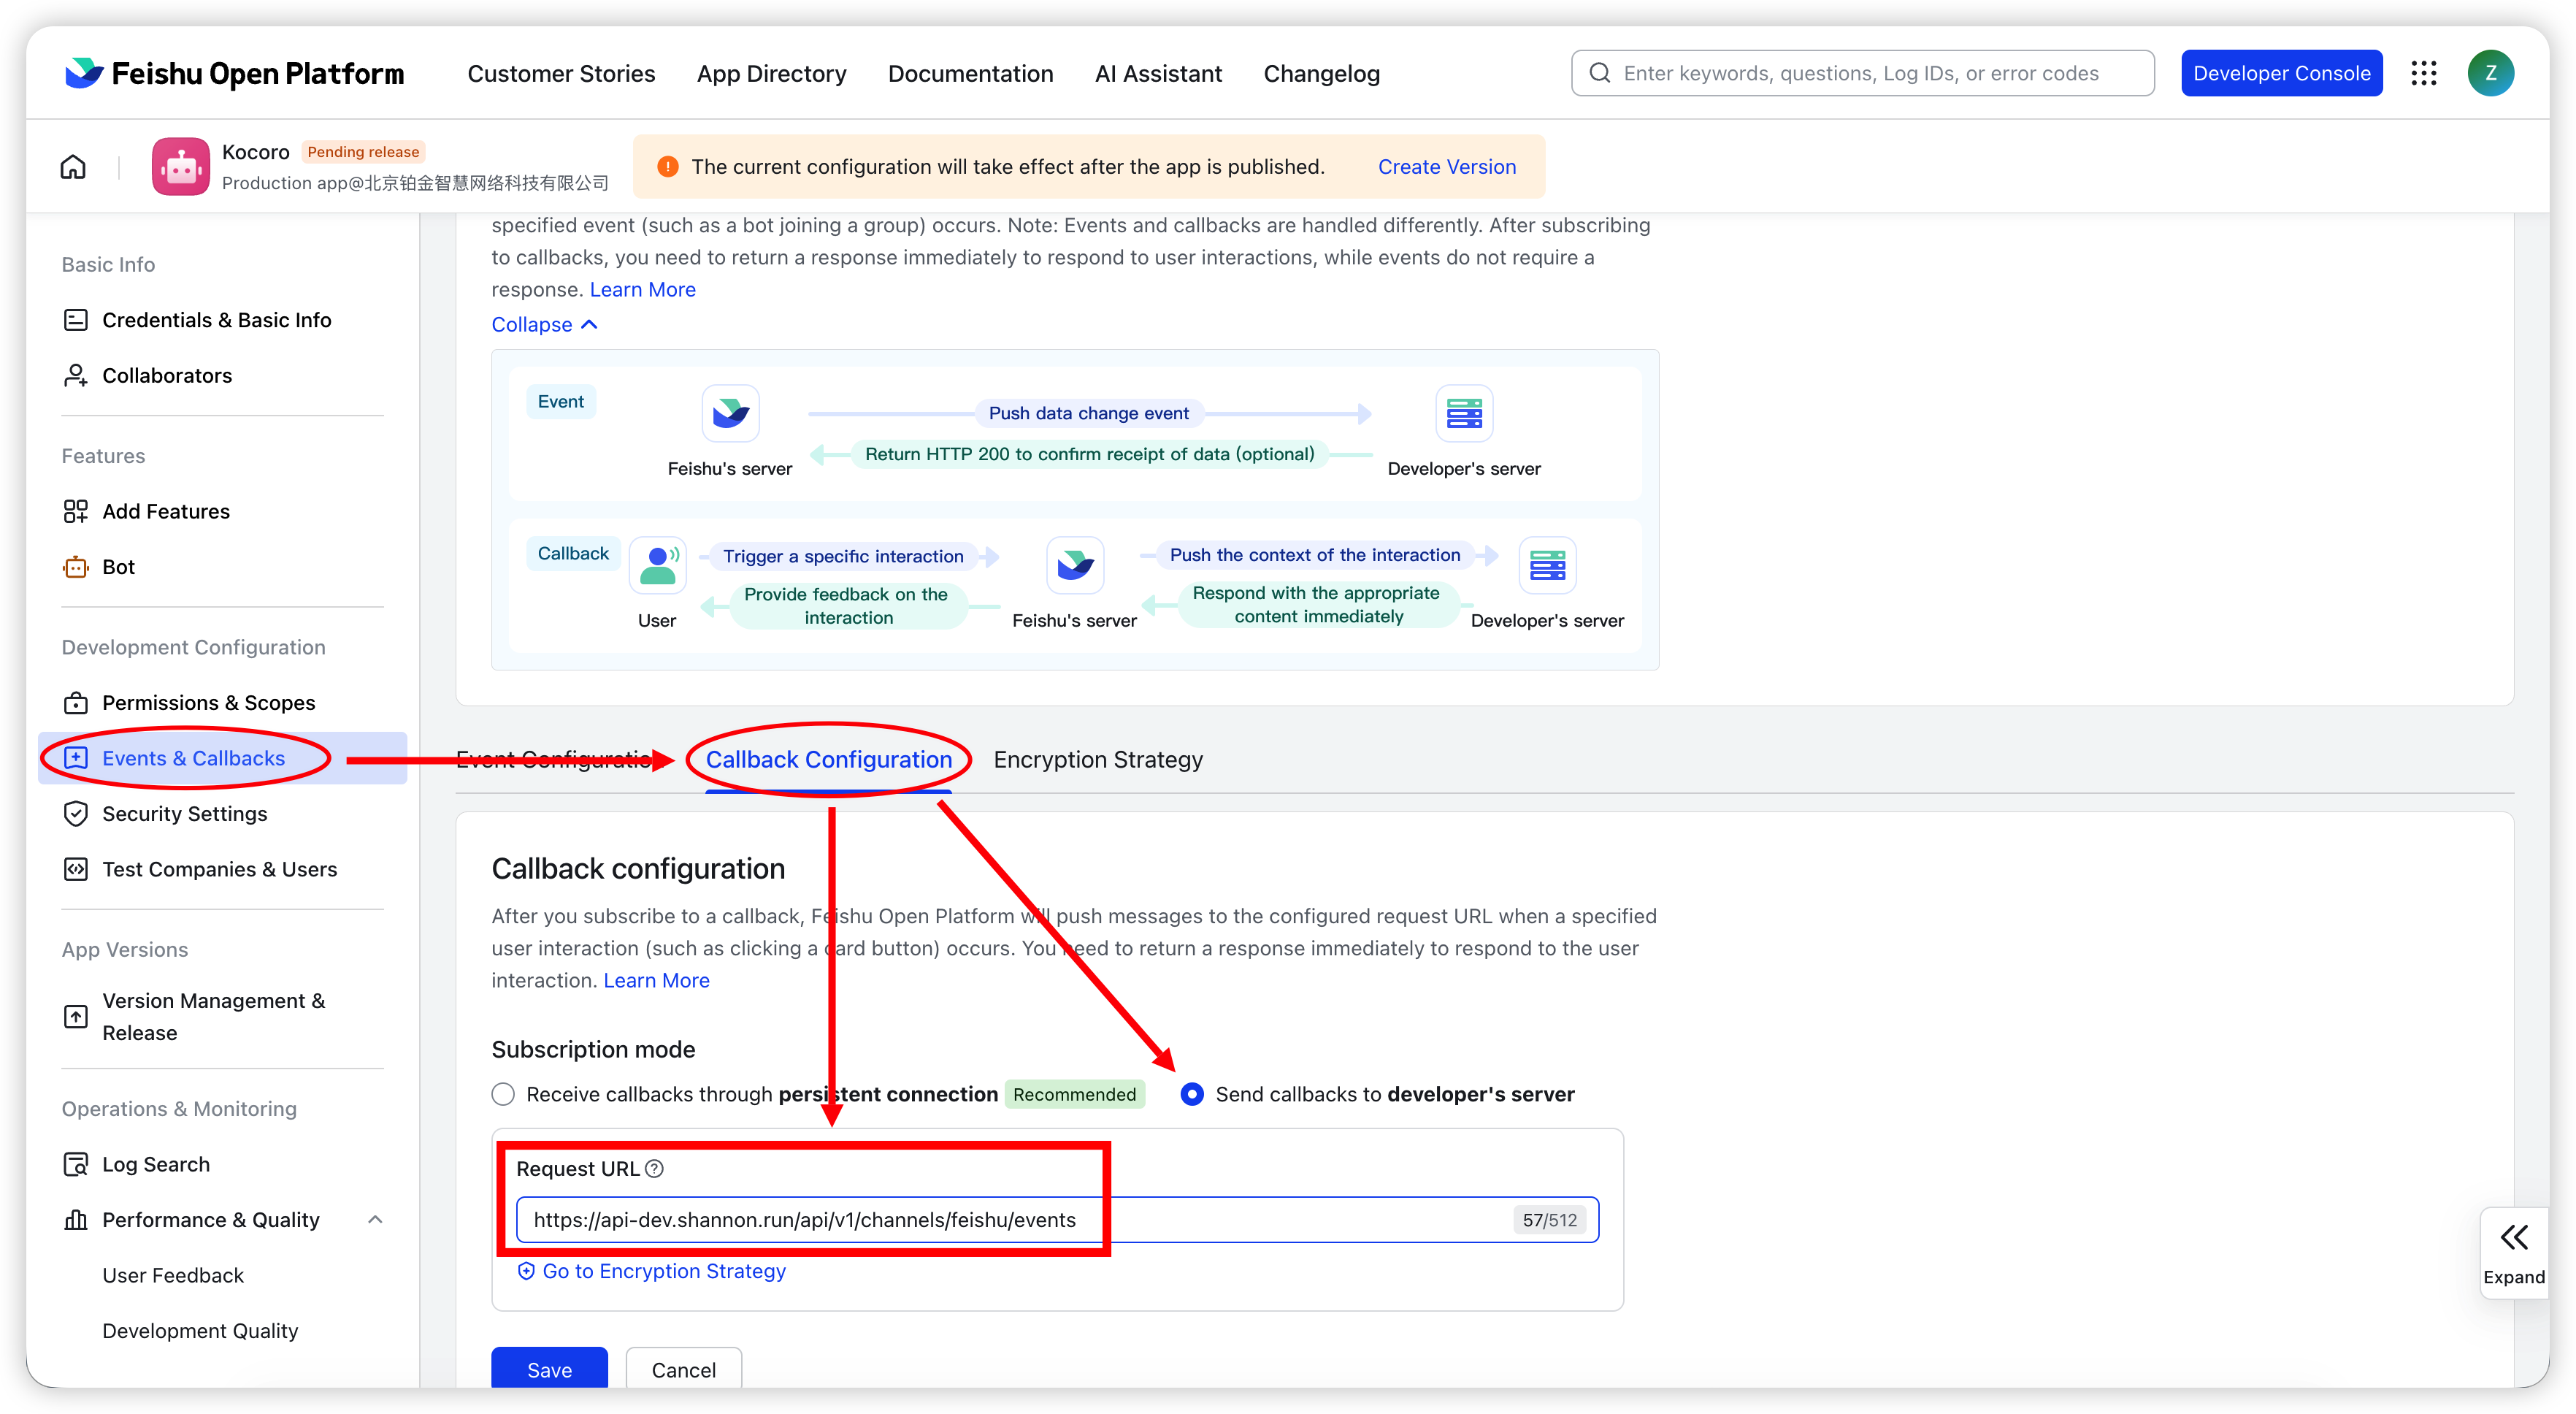The height and width of the screenshot is (1414, 2576).
Task: Select Send callbacks to developer's server
Action: [1192, 1094]
